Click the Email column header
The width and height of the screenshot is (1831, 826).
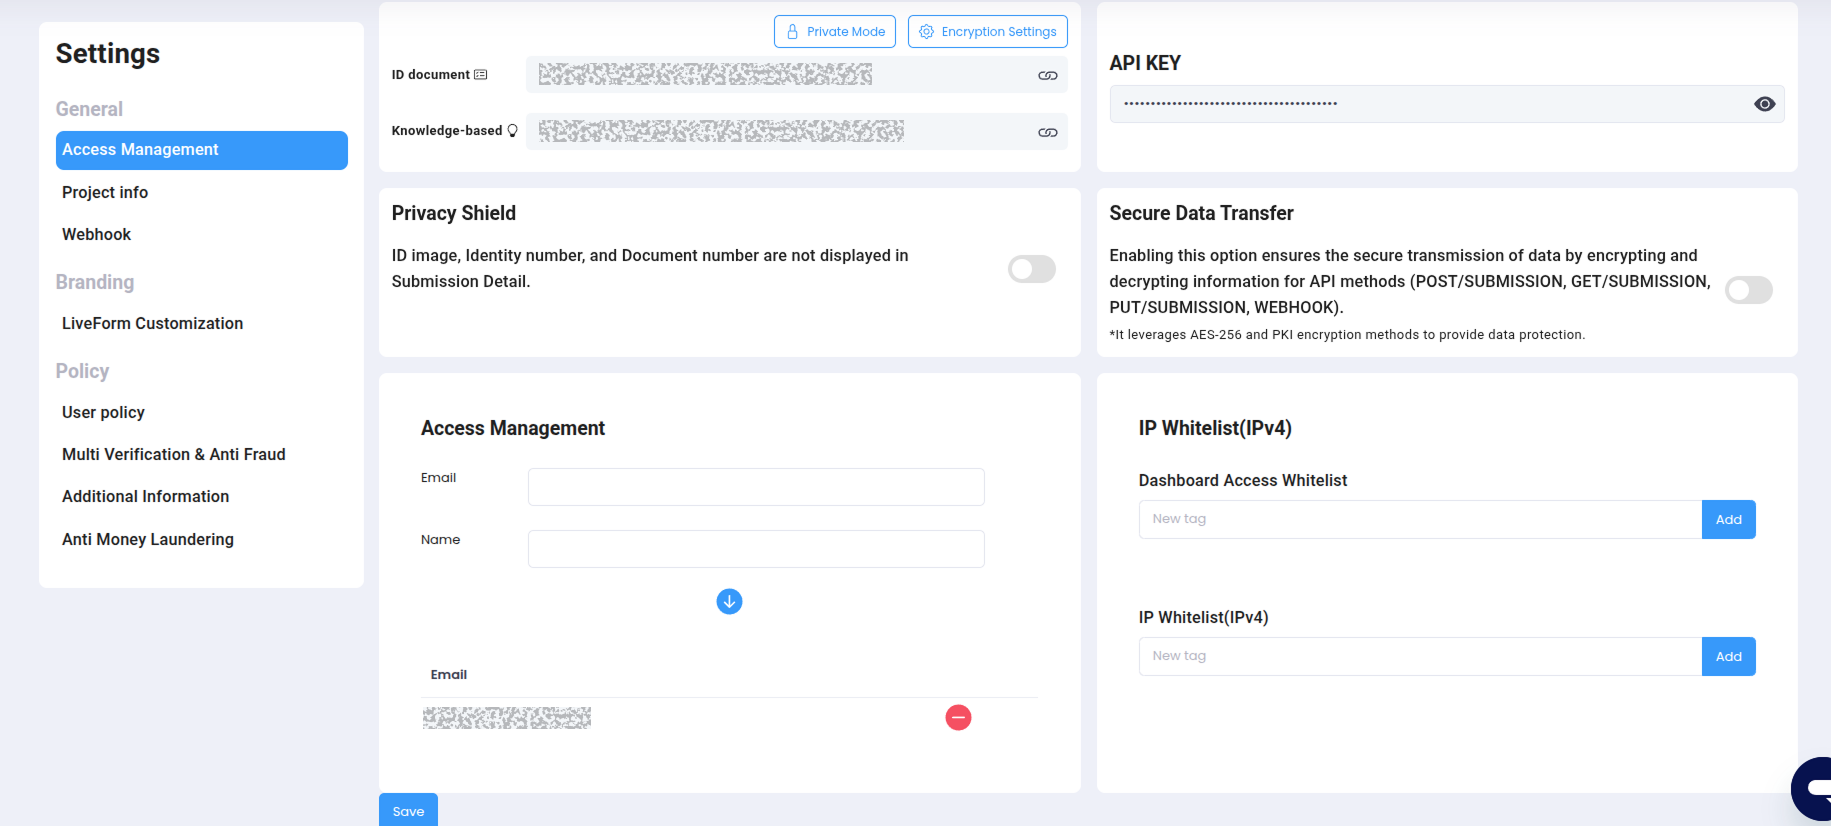point(449,675)
